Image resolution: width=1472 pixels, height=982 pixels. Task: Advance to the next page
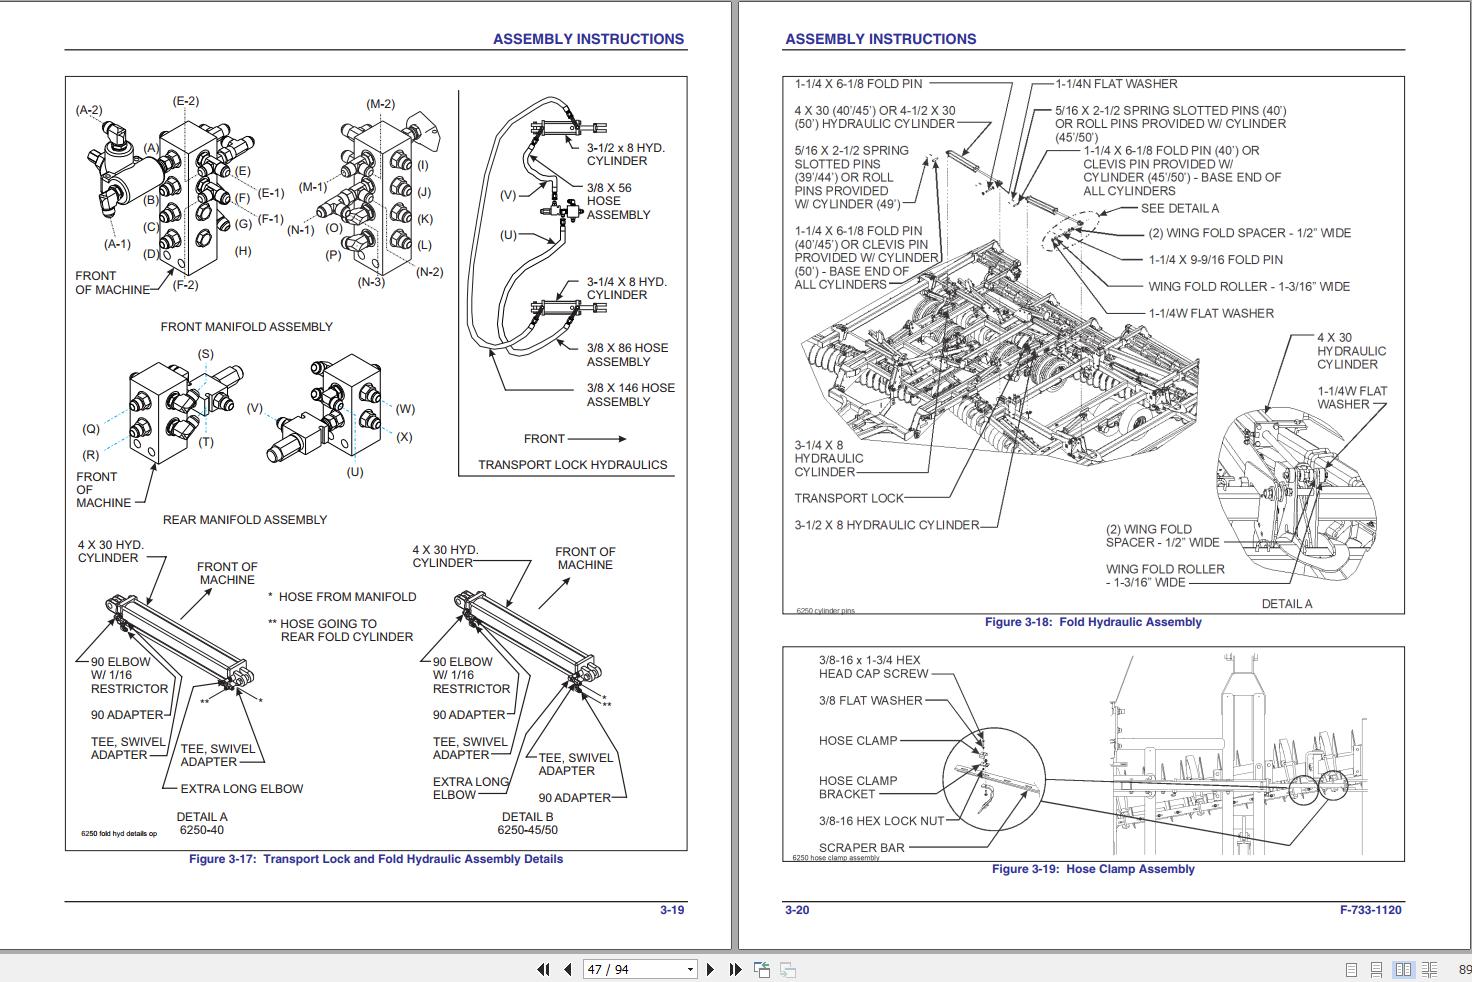711,969
